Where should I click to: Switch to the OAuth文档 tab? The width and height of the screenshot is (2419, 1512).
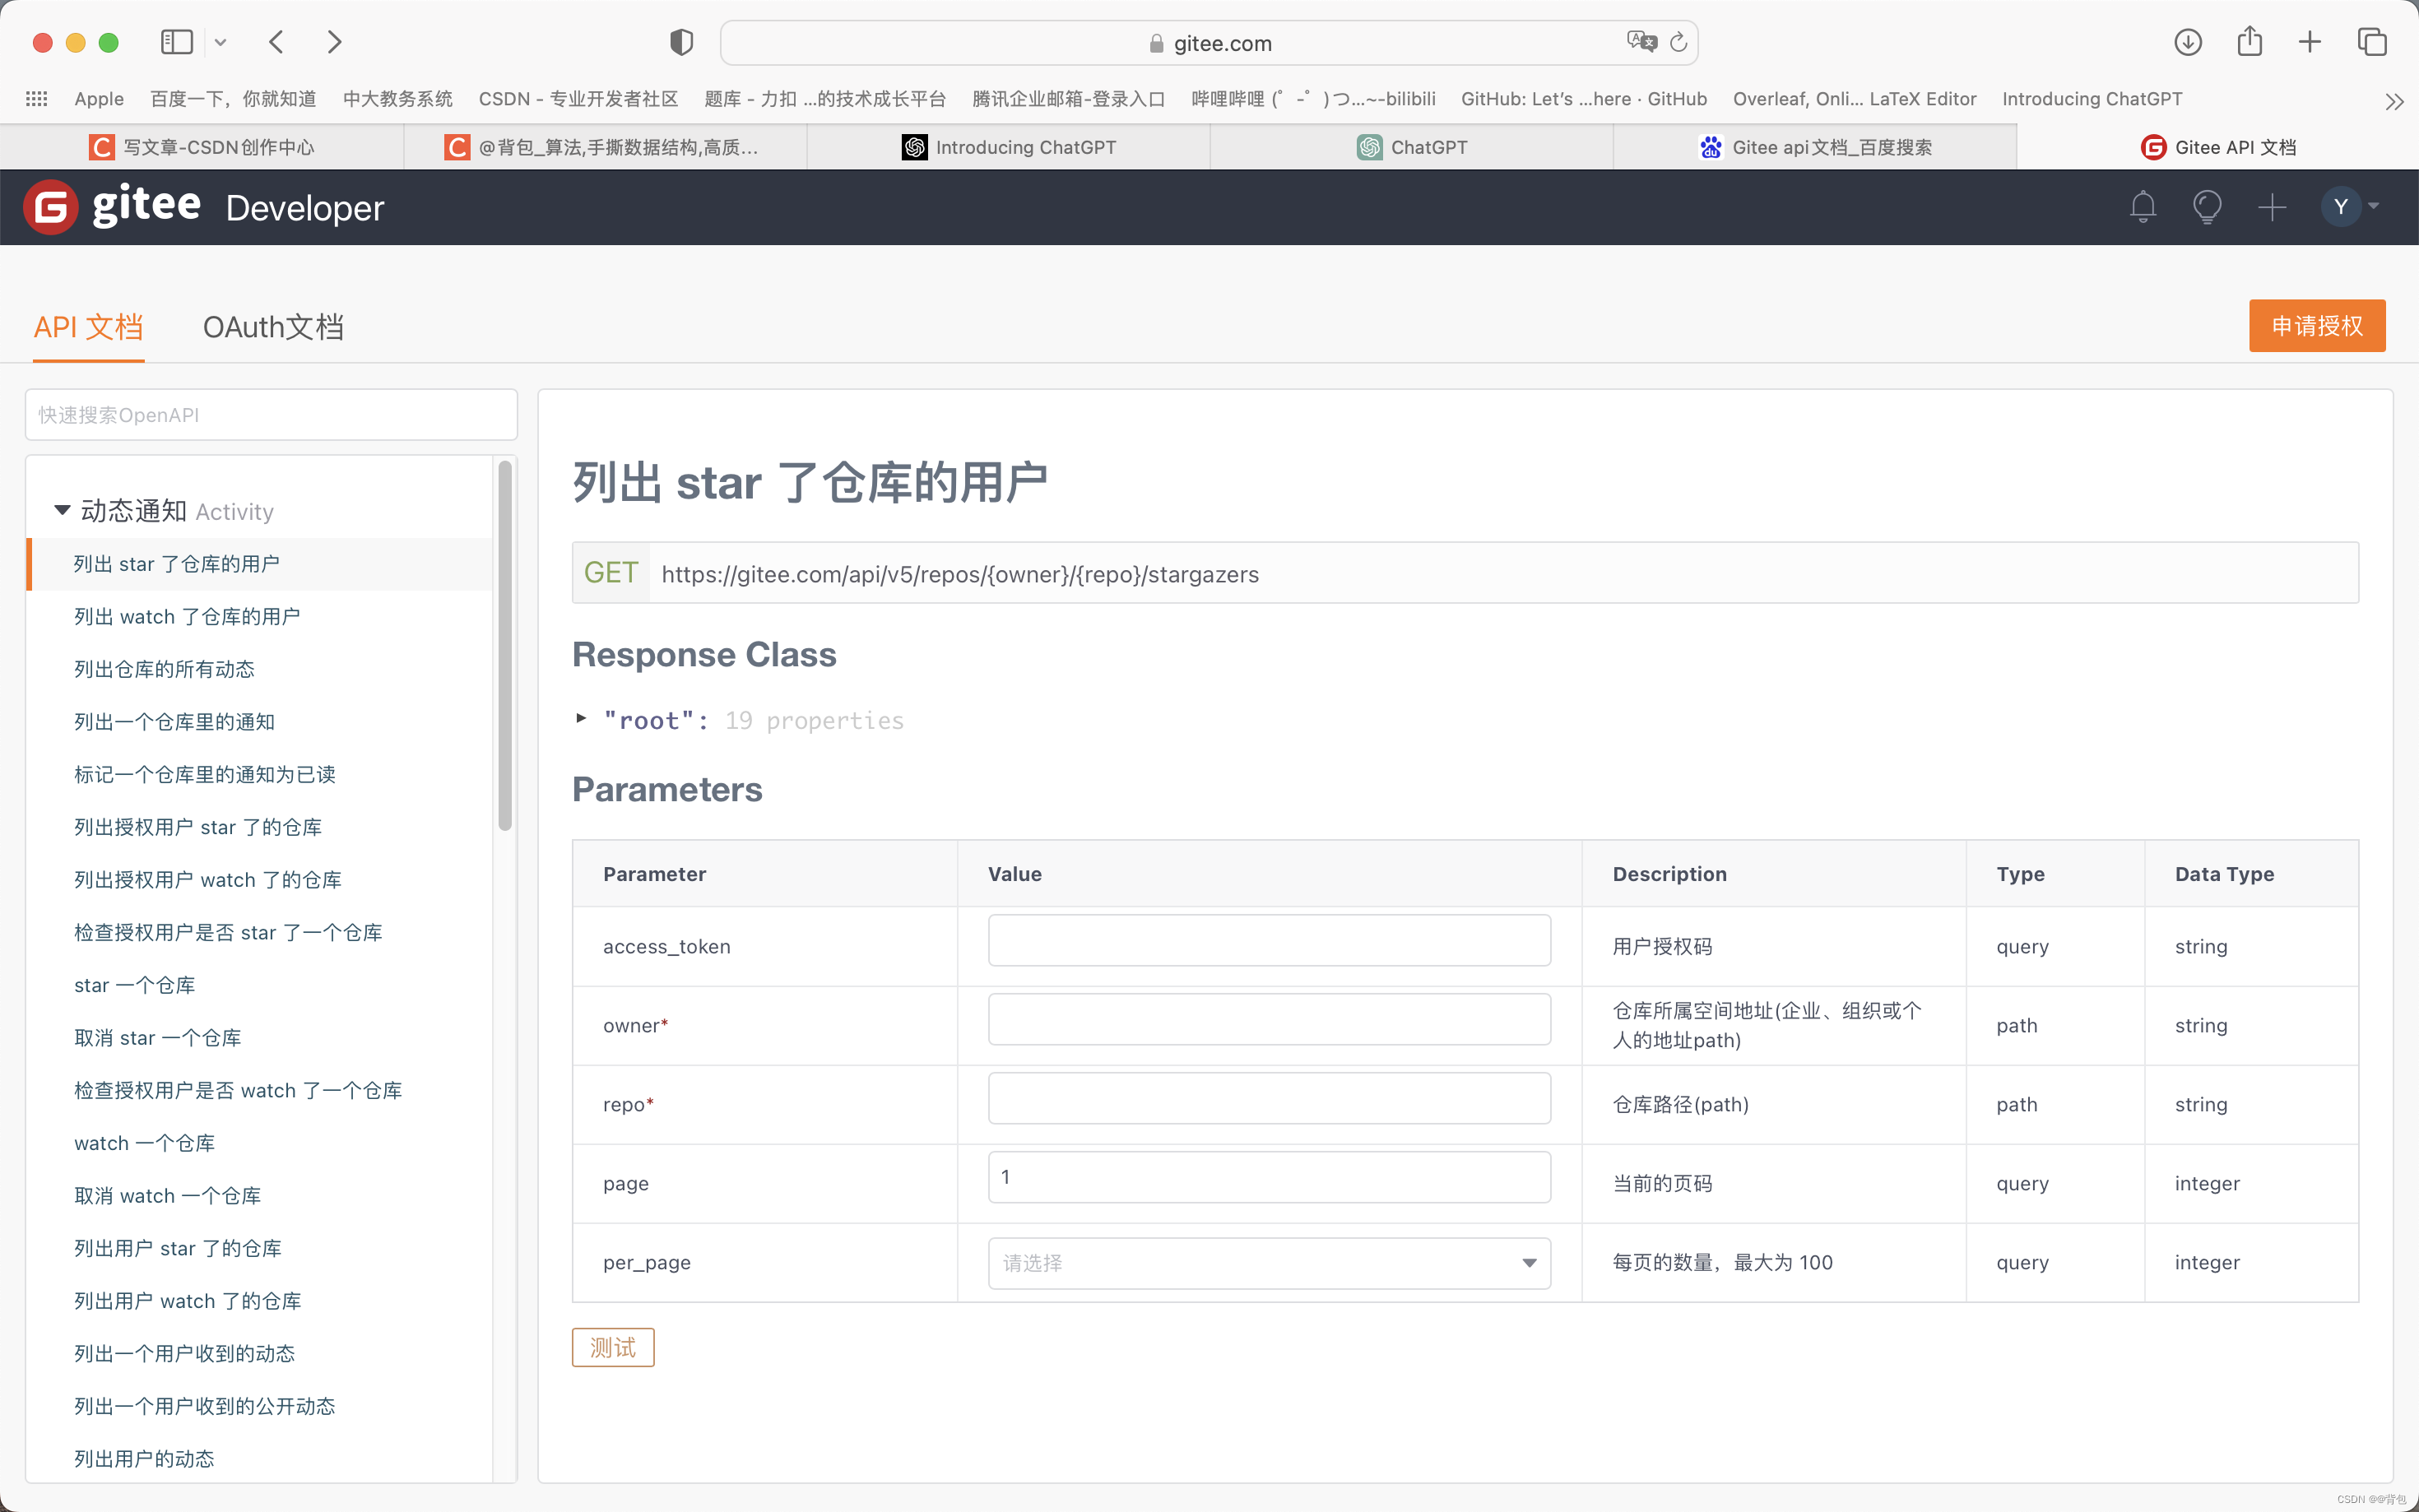point(272,327)
